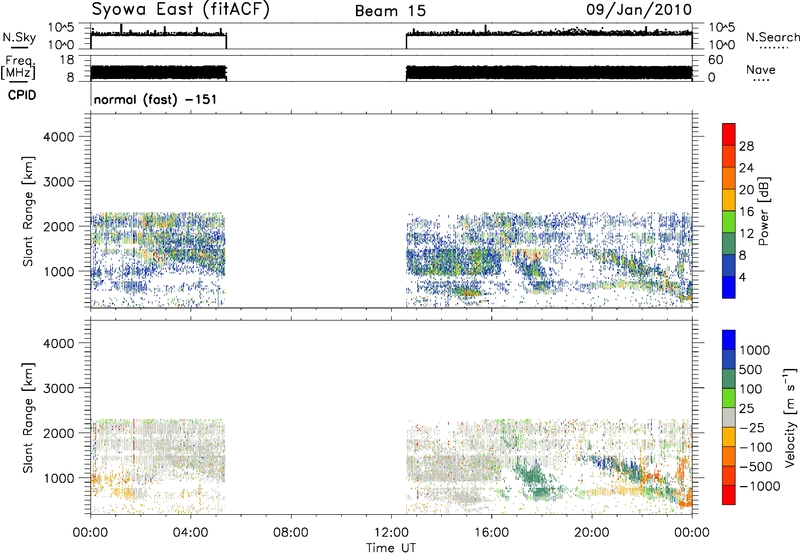Click the red bottom segment of Velocity colorbar

[x=729, y=495]
